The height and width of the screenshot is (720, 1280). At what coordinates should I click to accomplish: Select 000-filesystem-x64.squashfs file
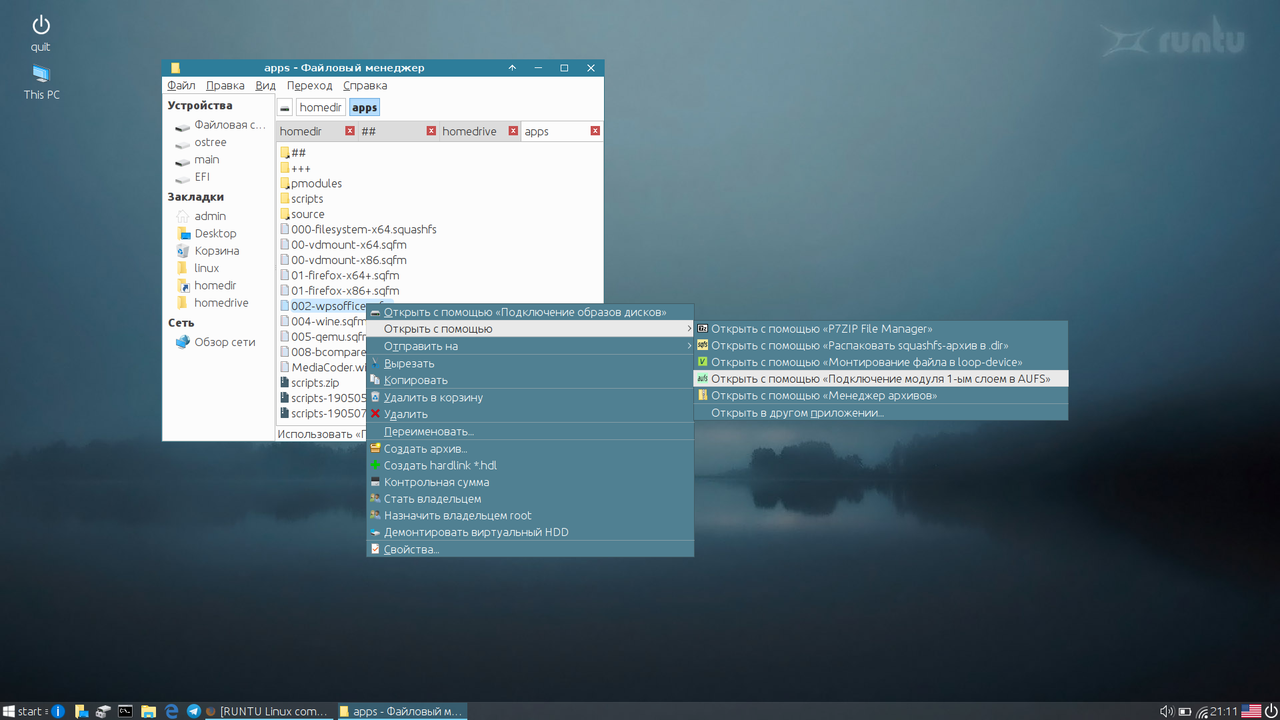click(x=358, y=229)
